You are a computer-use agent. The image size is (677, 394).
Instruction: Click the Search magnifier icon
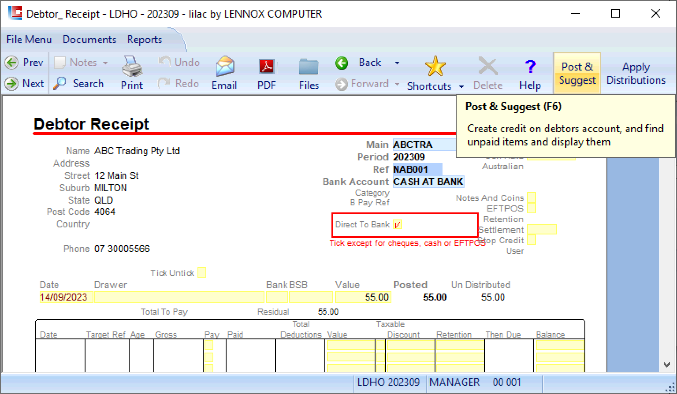click(x=60, y=83)
